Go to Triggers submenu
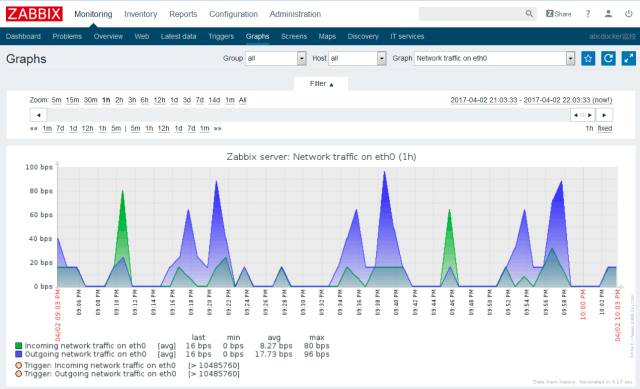 [221, 36]
